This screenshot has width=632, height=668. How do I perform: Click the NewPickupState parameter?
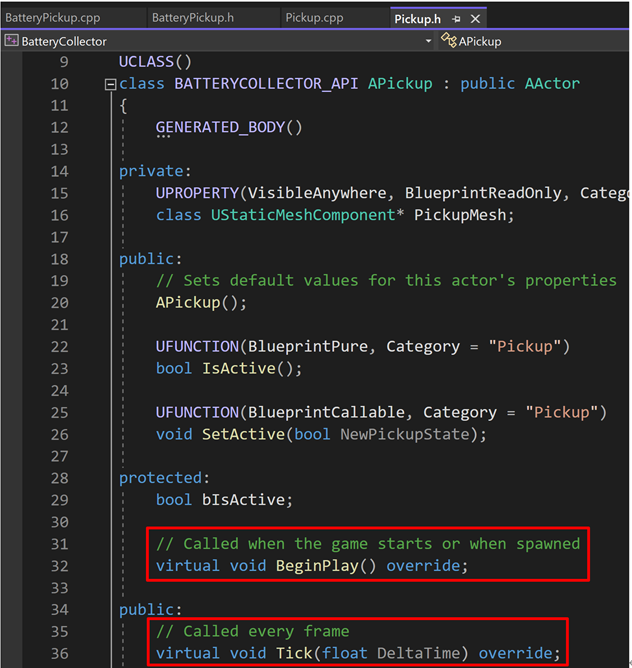[x=404, y=435]
